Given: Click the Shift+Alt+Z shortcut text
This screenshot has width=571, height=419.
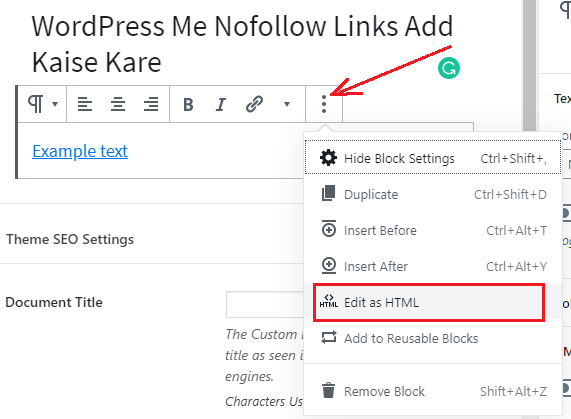Looking at the screenshot, I should coord(513,391).
